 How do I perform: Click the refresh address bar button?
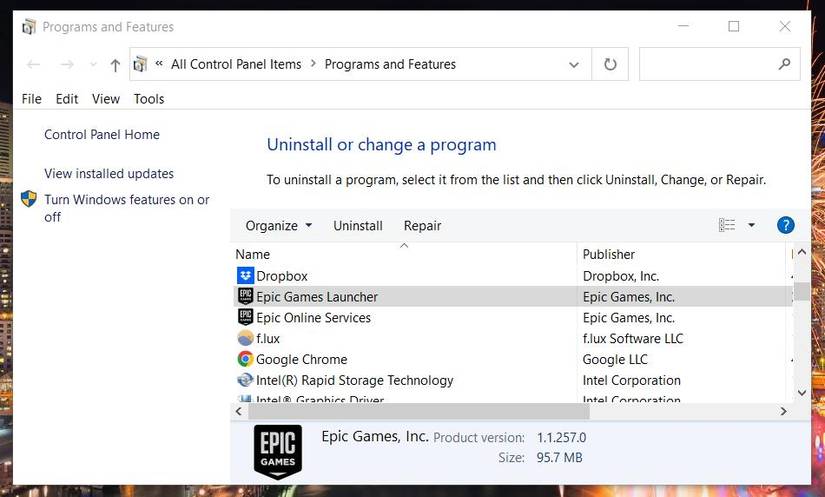click(x=610, y=64)
